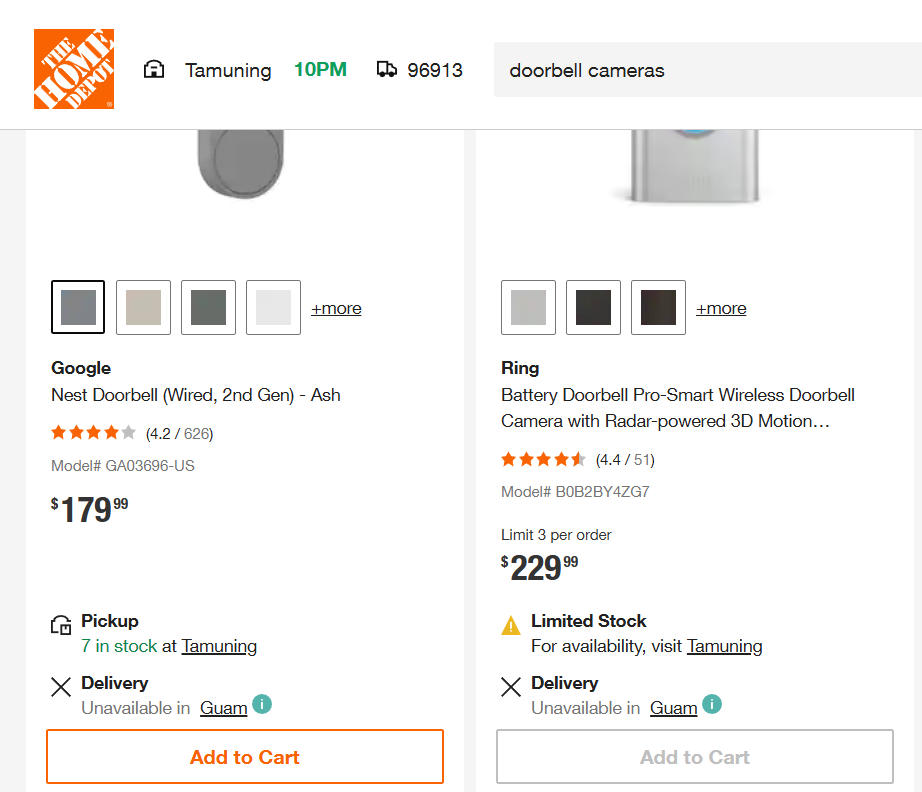This screenshot has width=922, height=792.
Task: Open Nest Doorbell (Wired, 2nd Gen) product link
Action: click(x=196, y=395)
